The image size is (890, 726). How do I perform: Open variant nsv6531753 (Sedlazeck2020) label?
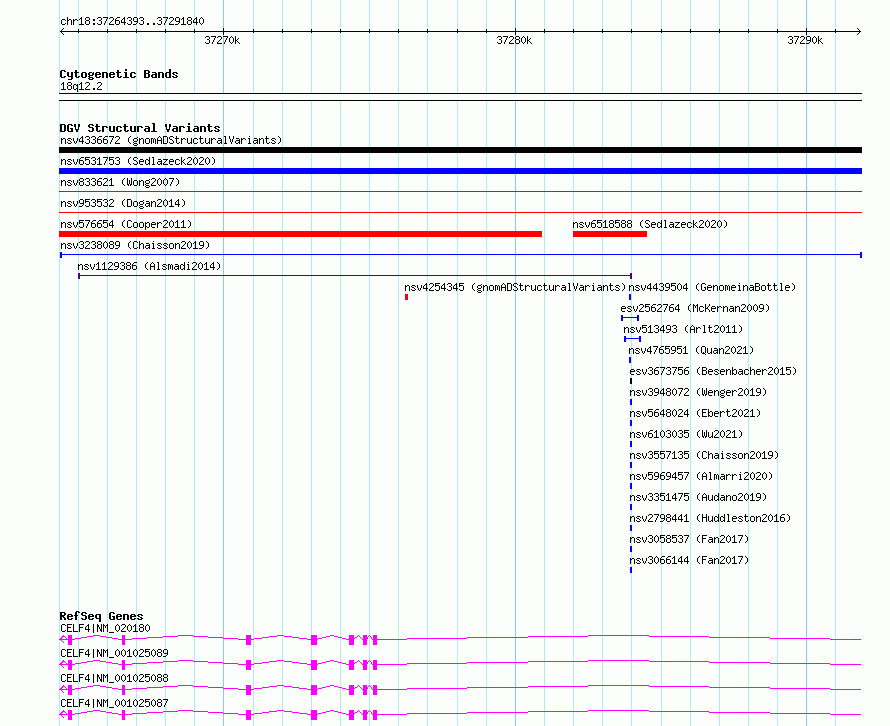tap(138, 161)
